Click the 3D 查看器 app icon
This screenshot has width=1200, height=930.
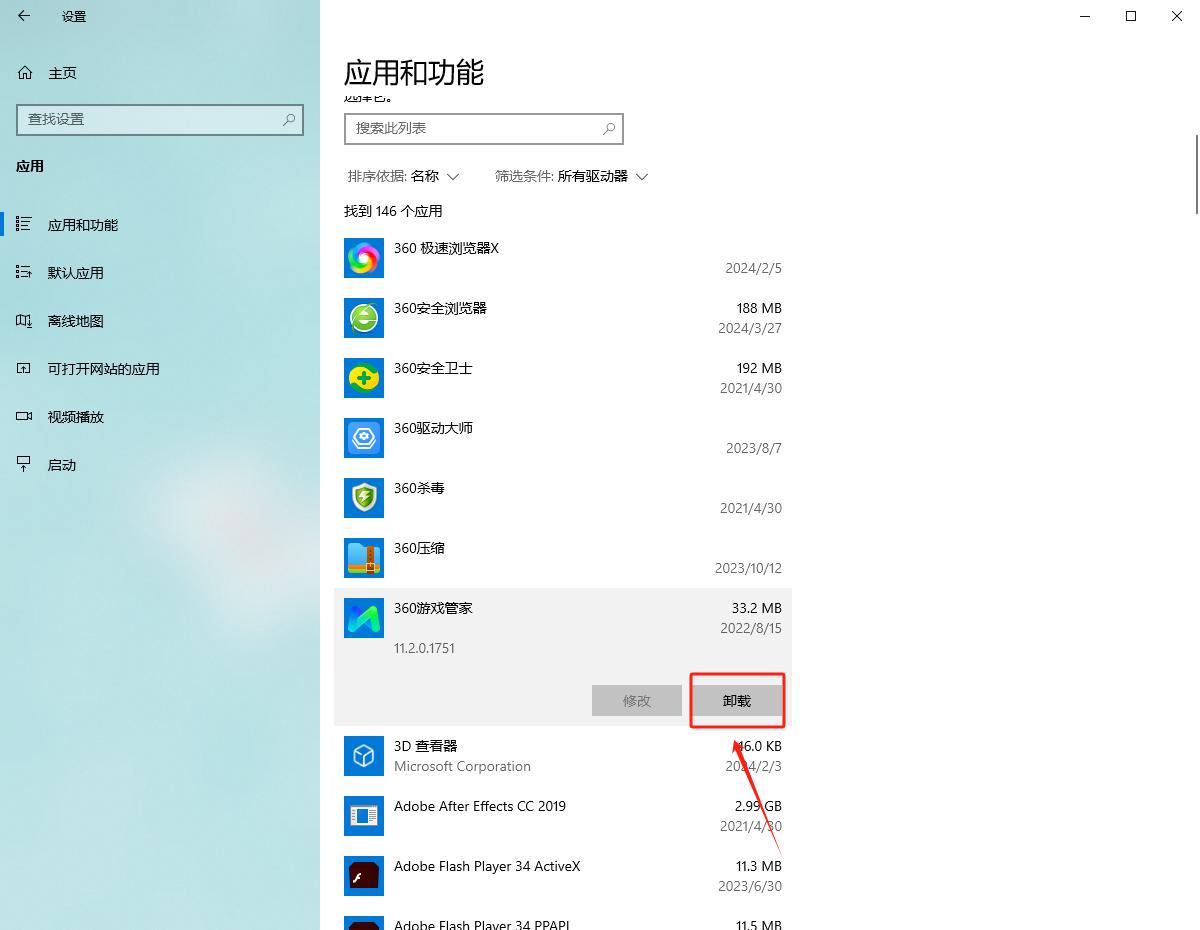[363, 756]
